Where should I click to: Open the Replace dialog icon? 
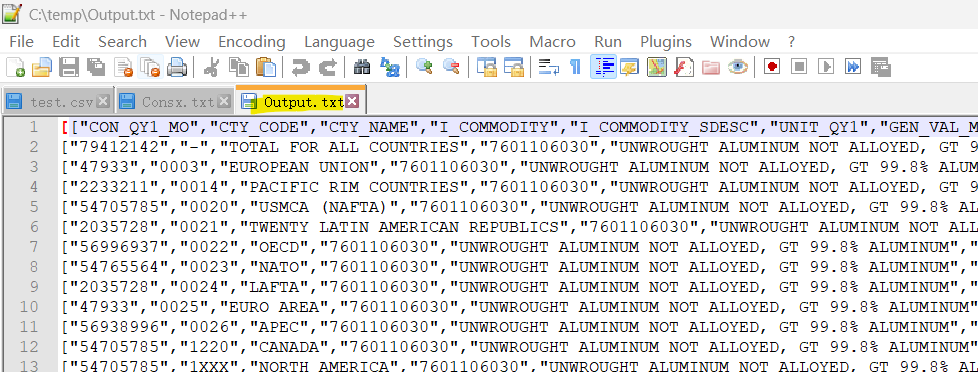(x=390, y=67)
